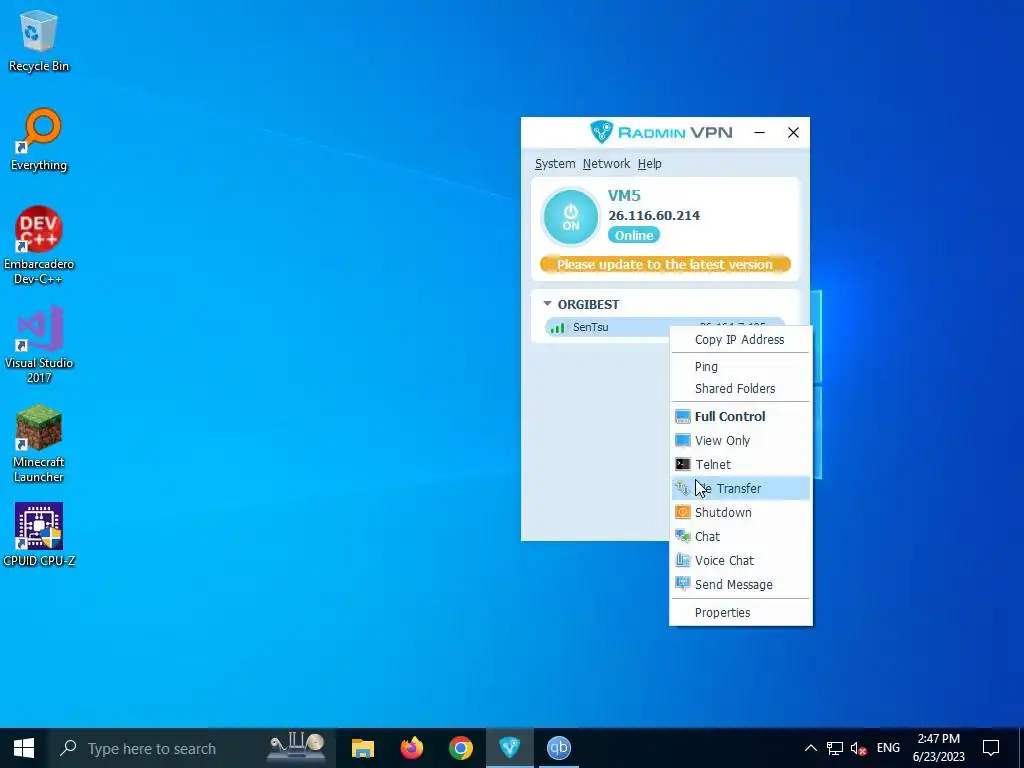Click the Chat icon in menu
The image size is (1024, 768).
point(682,537)
